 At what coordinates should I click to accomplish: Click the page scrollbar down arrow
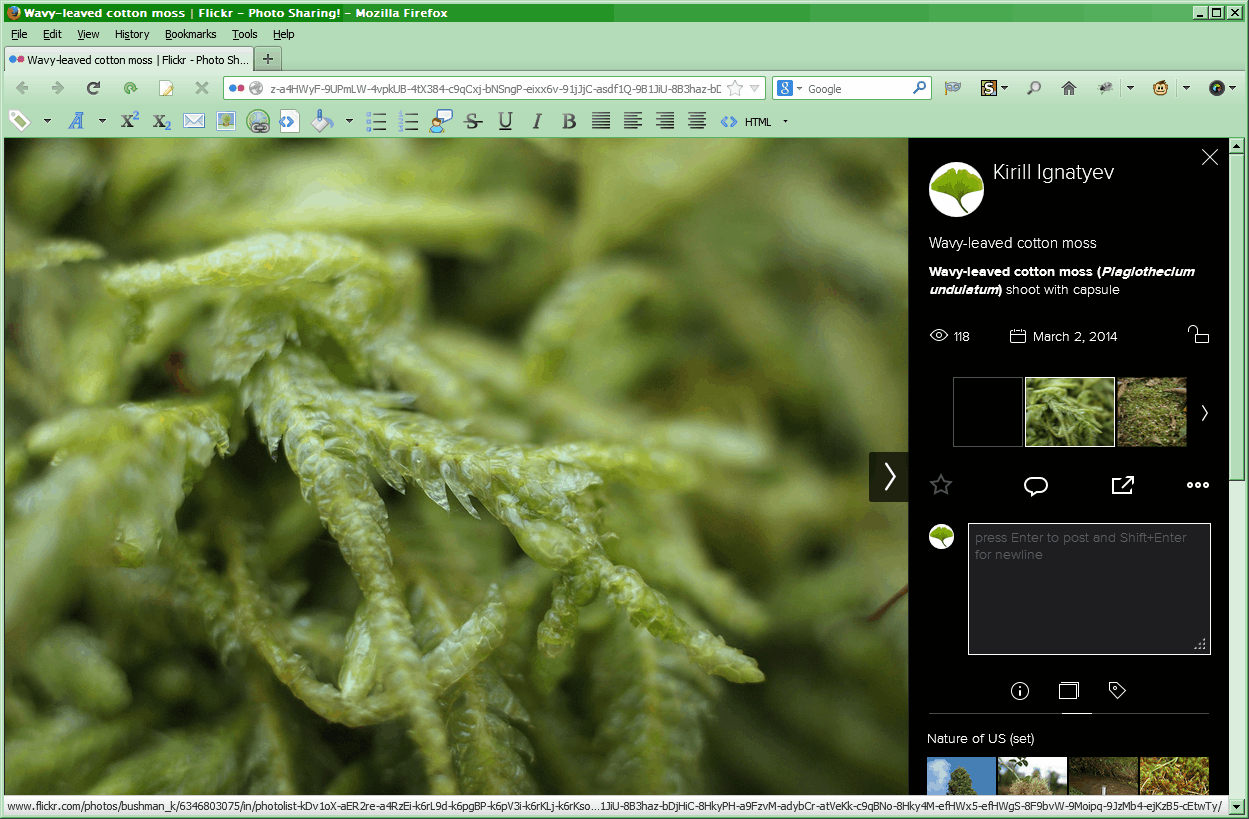1237,805
